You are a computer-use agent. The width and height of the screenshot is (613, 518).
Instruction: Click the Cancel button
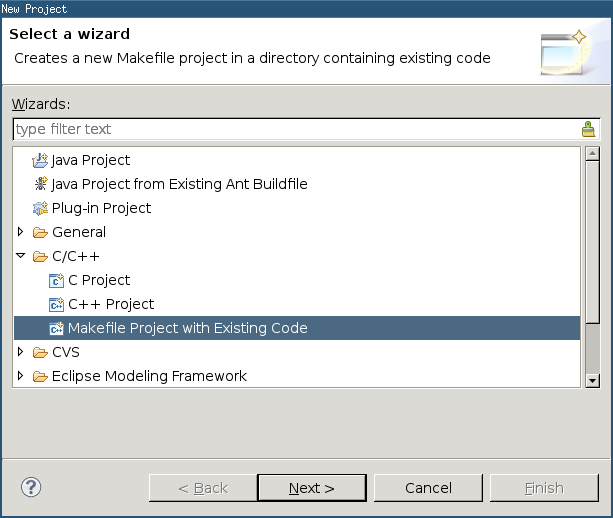coord(428,488)
